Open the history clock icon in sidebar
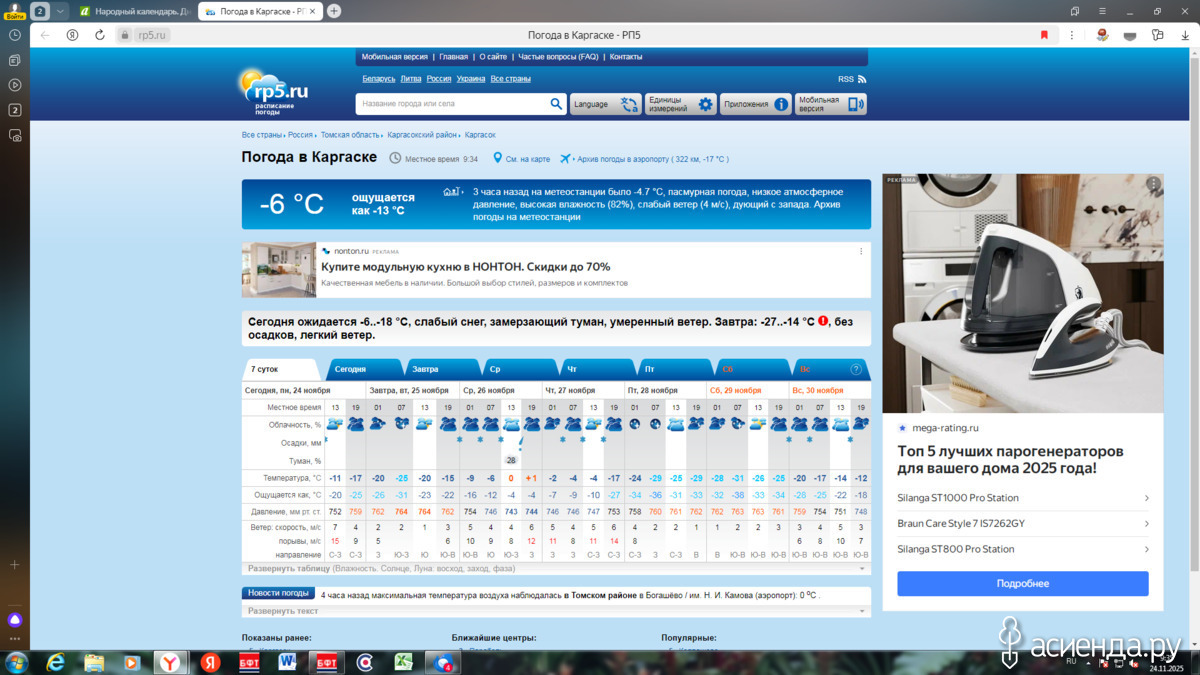Image resolution: width=1200 pixels, height=675 pixels. coord(15,35)
